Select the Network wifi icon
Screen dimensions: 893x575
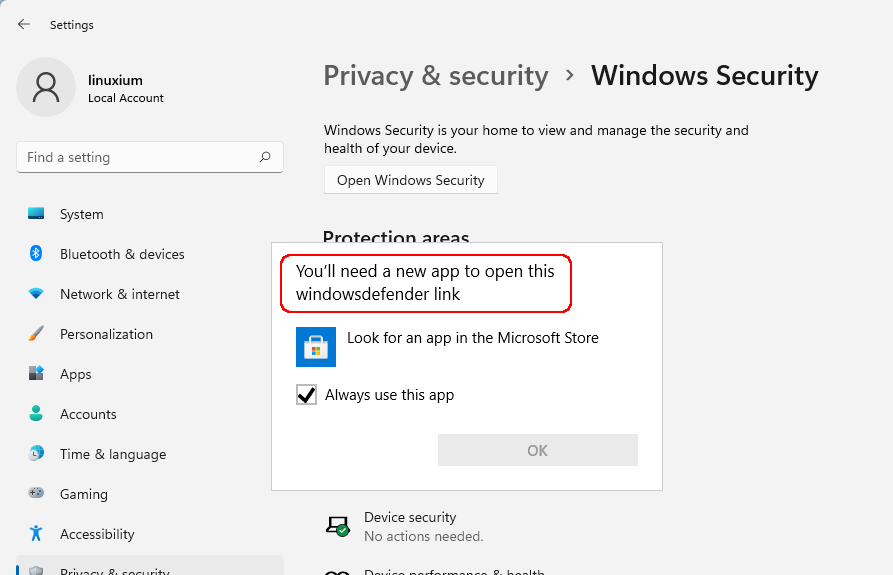36,294
